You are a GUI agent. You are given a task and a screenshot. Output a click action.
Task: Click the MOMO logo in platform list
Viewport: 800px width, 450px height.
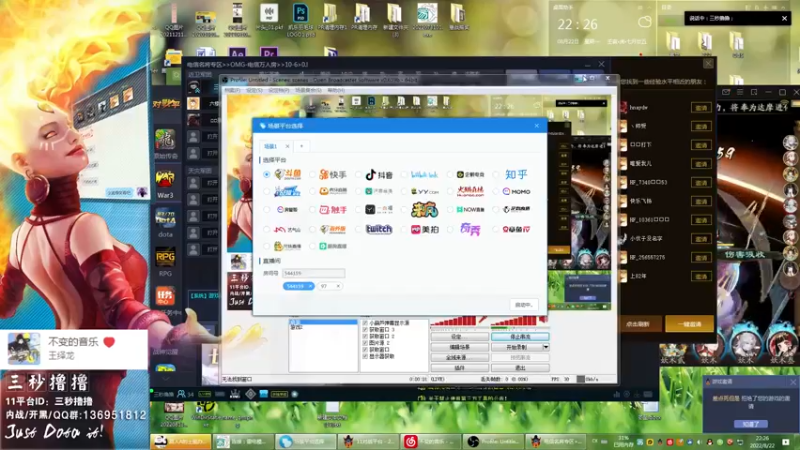(x=516, y=192)
